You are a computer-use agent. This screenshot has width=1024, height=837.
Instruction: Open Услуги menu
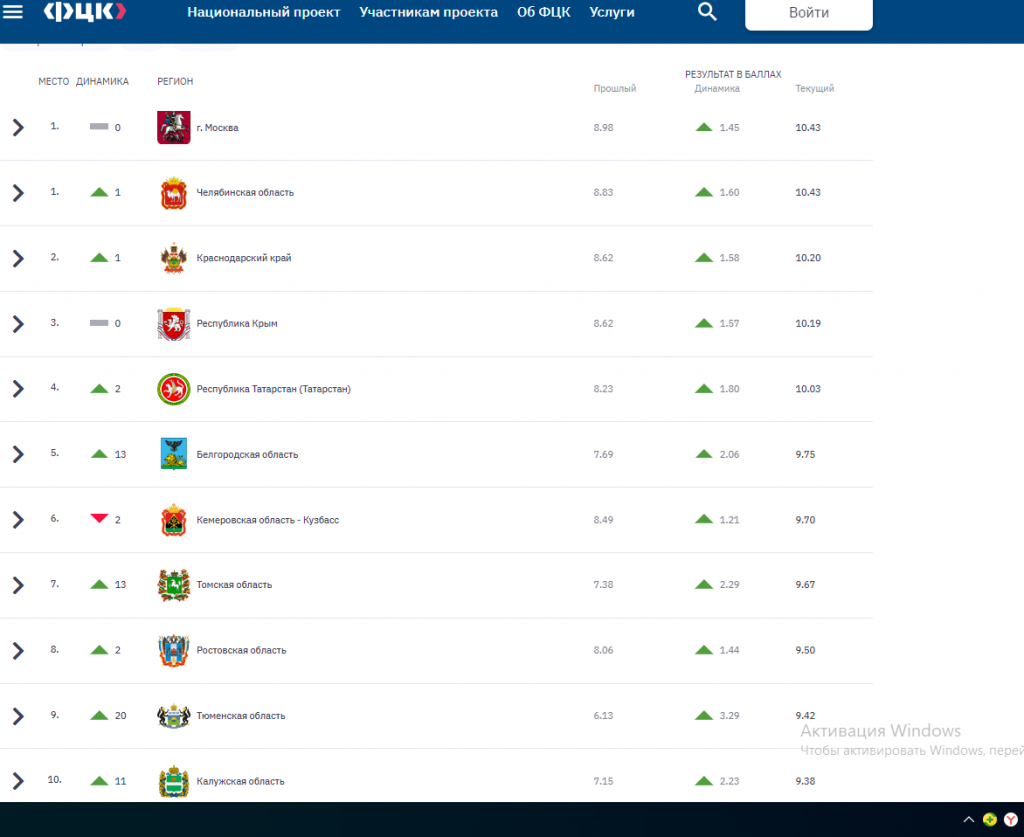point(611,12)
